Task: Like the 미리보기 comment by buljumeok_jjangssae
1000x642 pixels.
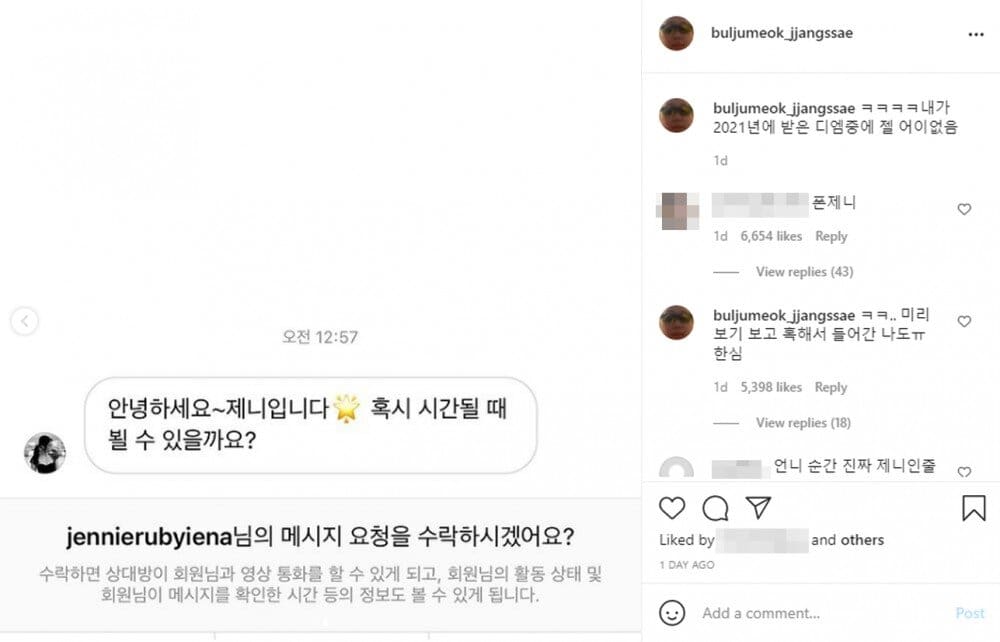Action: click(x=964, y=322)
